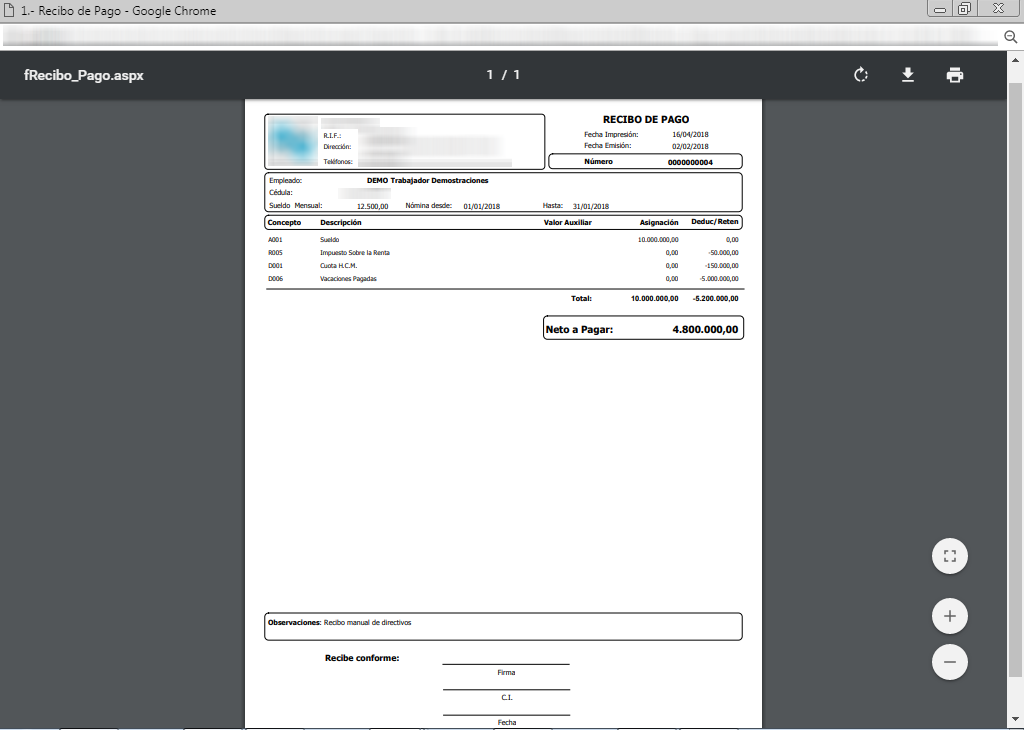
Task: Click Observaciones text Recibo manual de directivos
Action: [x=368, y=623]
